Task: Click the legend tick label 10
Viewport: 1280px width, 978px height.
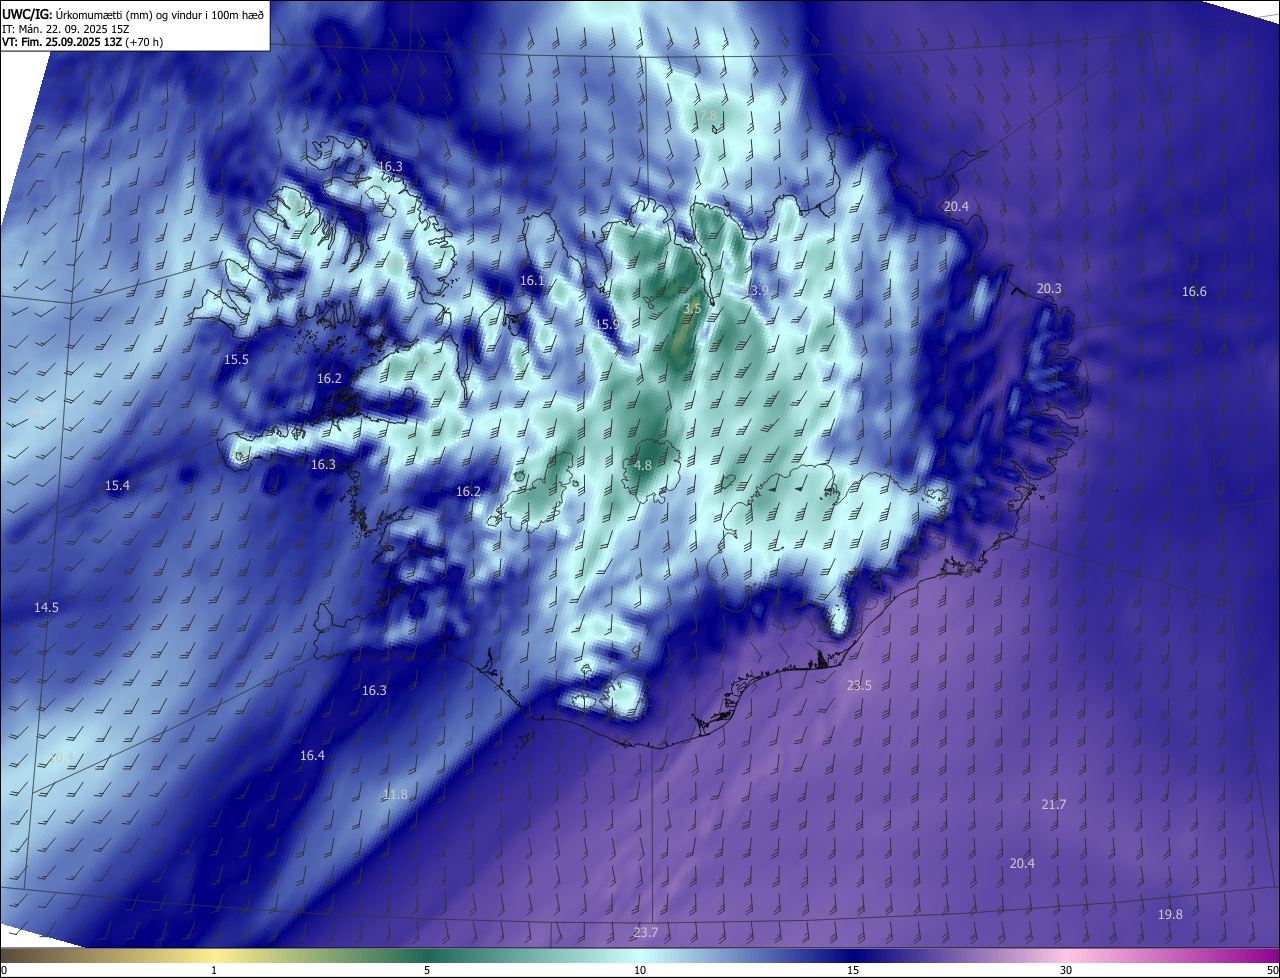Action: (x=640, y=970)
